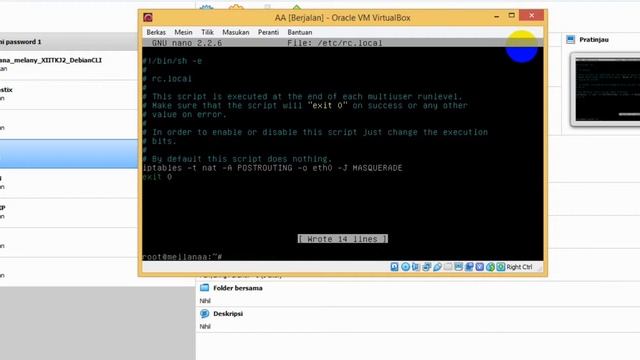Open the Tilik menu

pos(207,32)
